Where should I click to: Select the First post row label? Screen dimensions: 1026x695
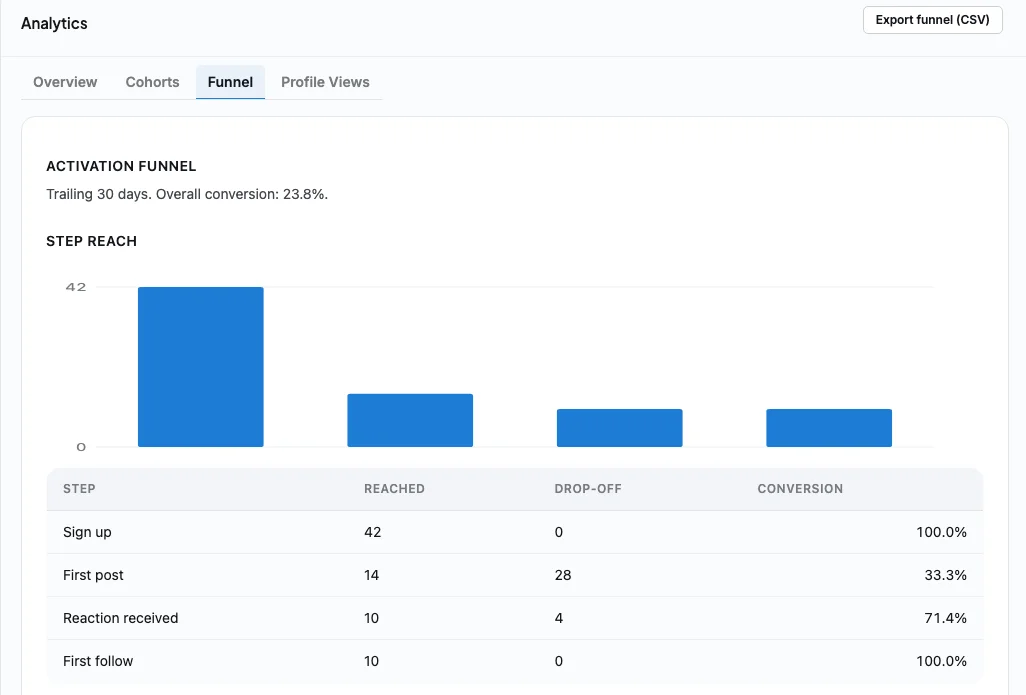93,575
